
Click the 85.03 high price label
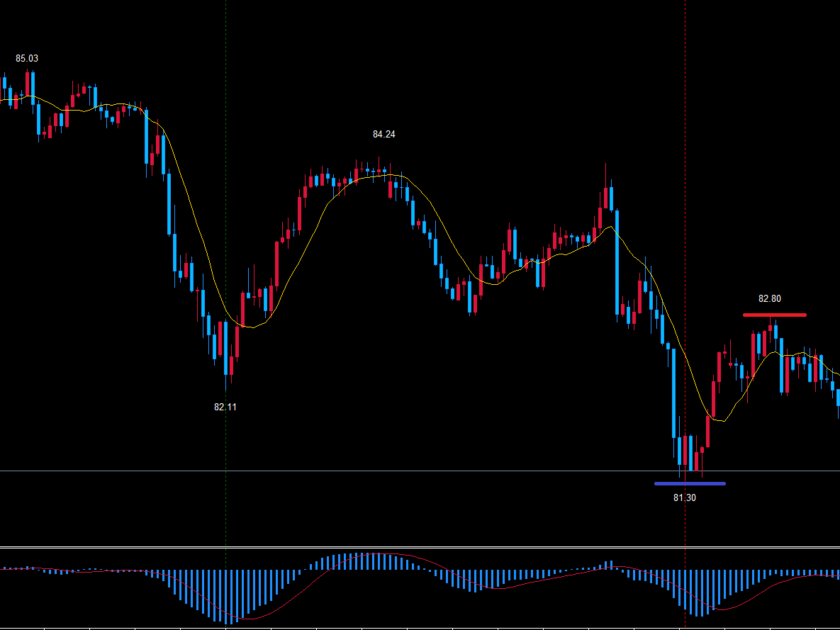[x=27, y=59]
